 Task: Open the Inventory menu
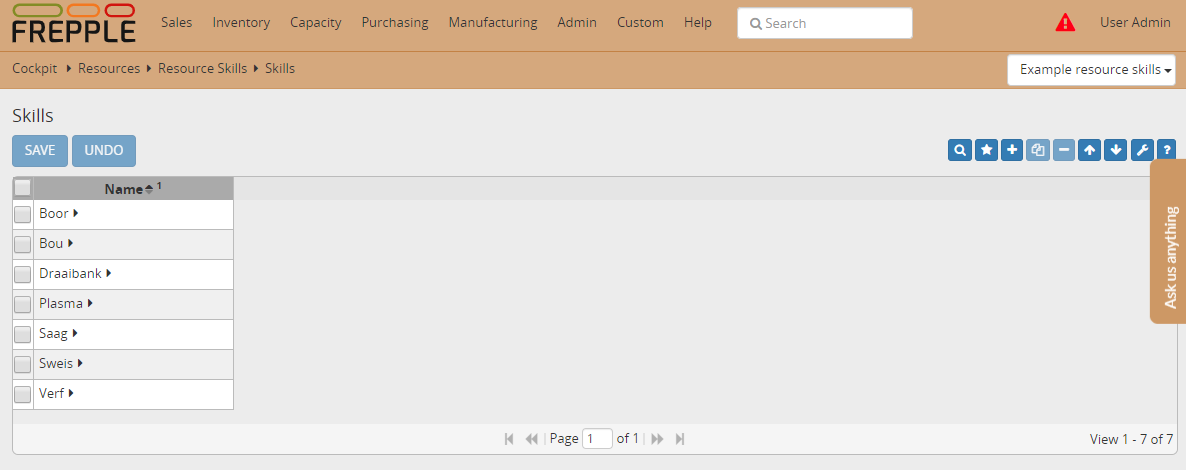241,22
